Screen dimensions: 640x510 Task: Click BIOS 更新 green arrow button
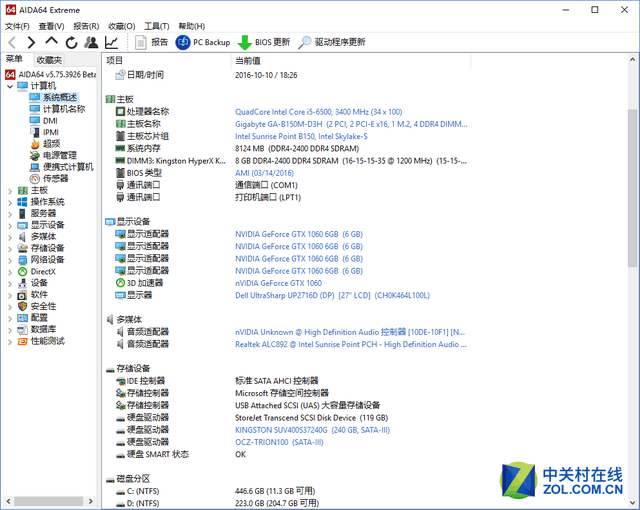pos(264,42)
